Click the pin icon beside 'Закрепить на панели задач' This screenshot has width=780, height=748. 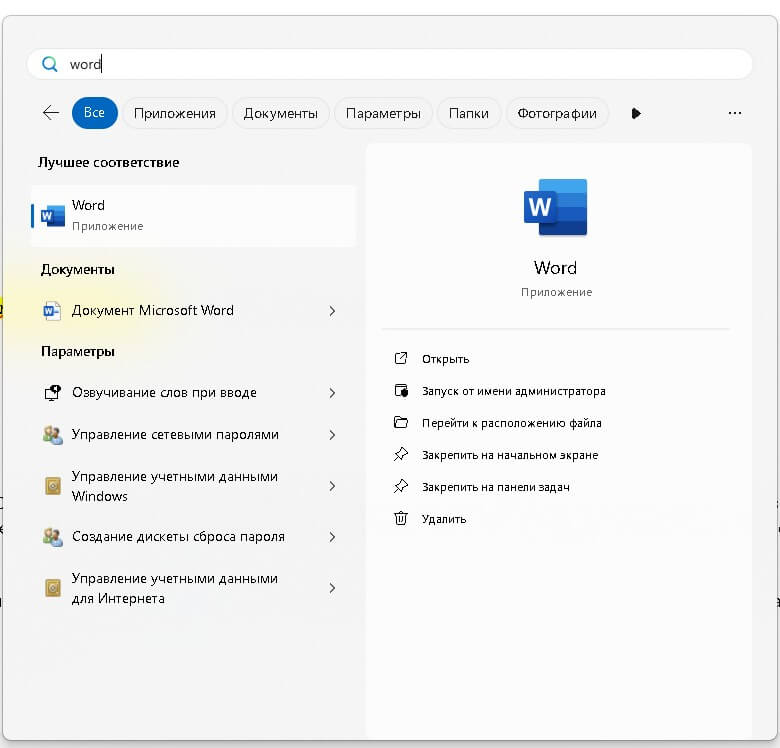pyautogui.click(x=401, y=486)
